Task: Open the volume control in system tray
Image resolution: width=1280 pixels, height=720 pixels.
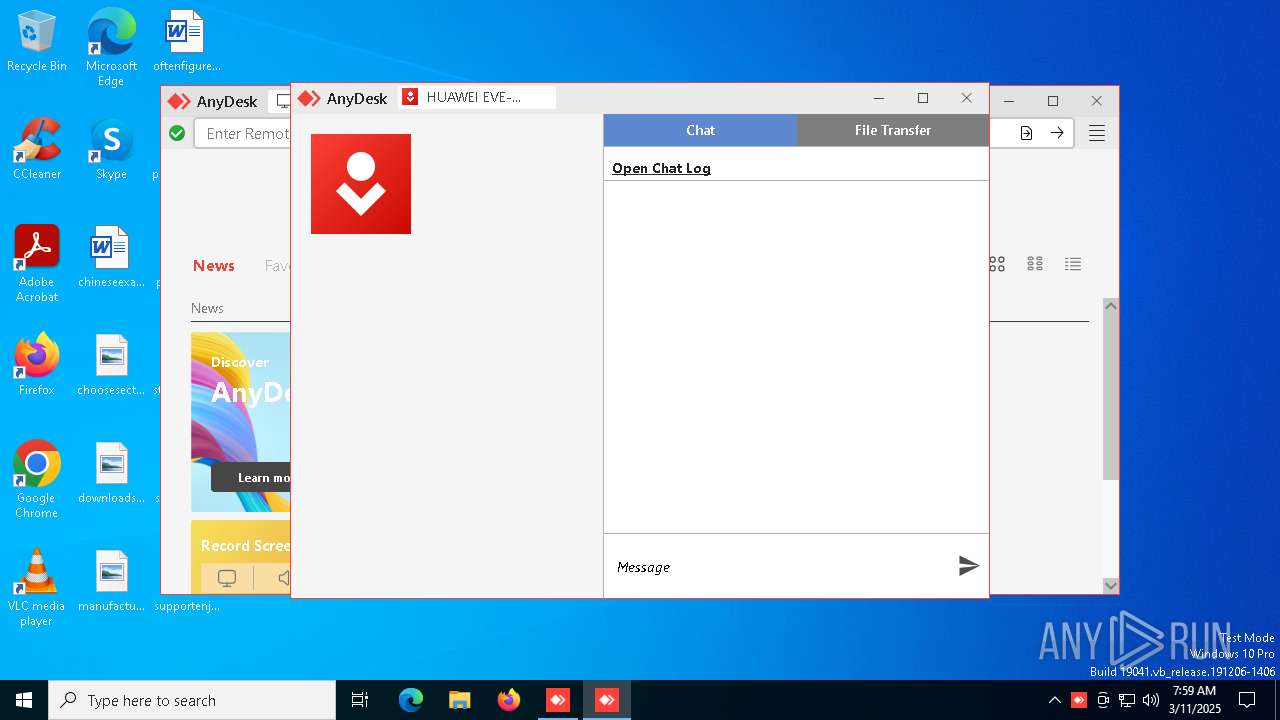Action: coord(1150,700)
